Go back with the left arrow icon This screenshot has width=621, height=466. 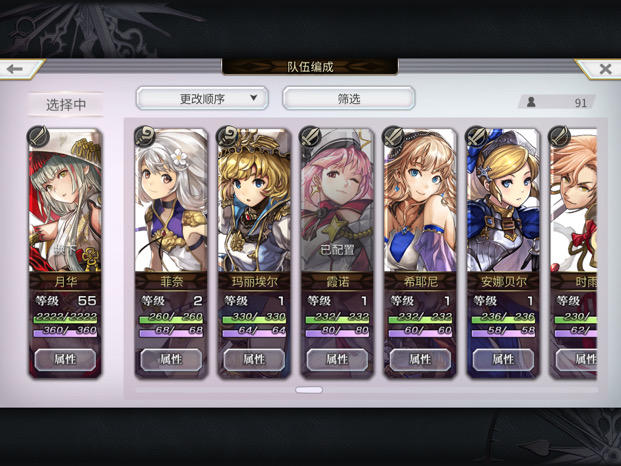(x=15, y=69)
